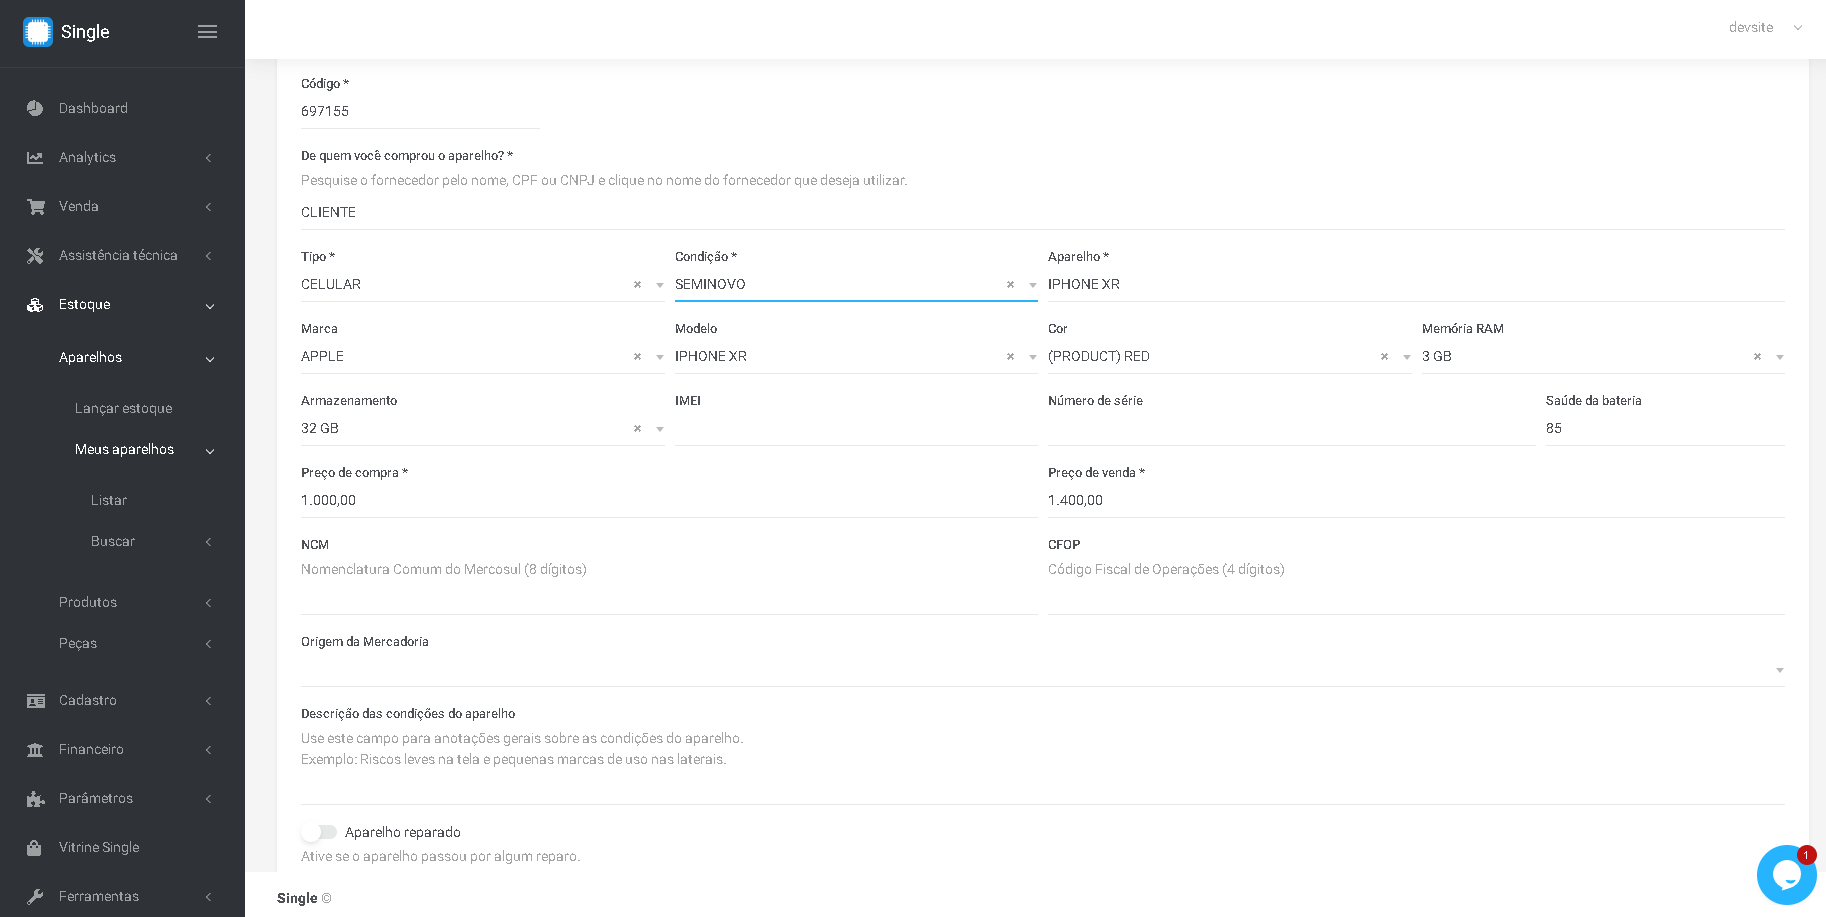
Task: Click the device conditions description textarea
Action: 1043,787
